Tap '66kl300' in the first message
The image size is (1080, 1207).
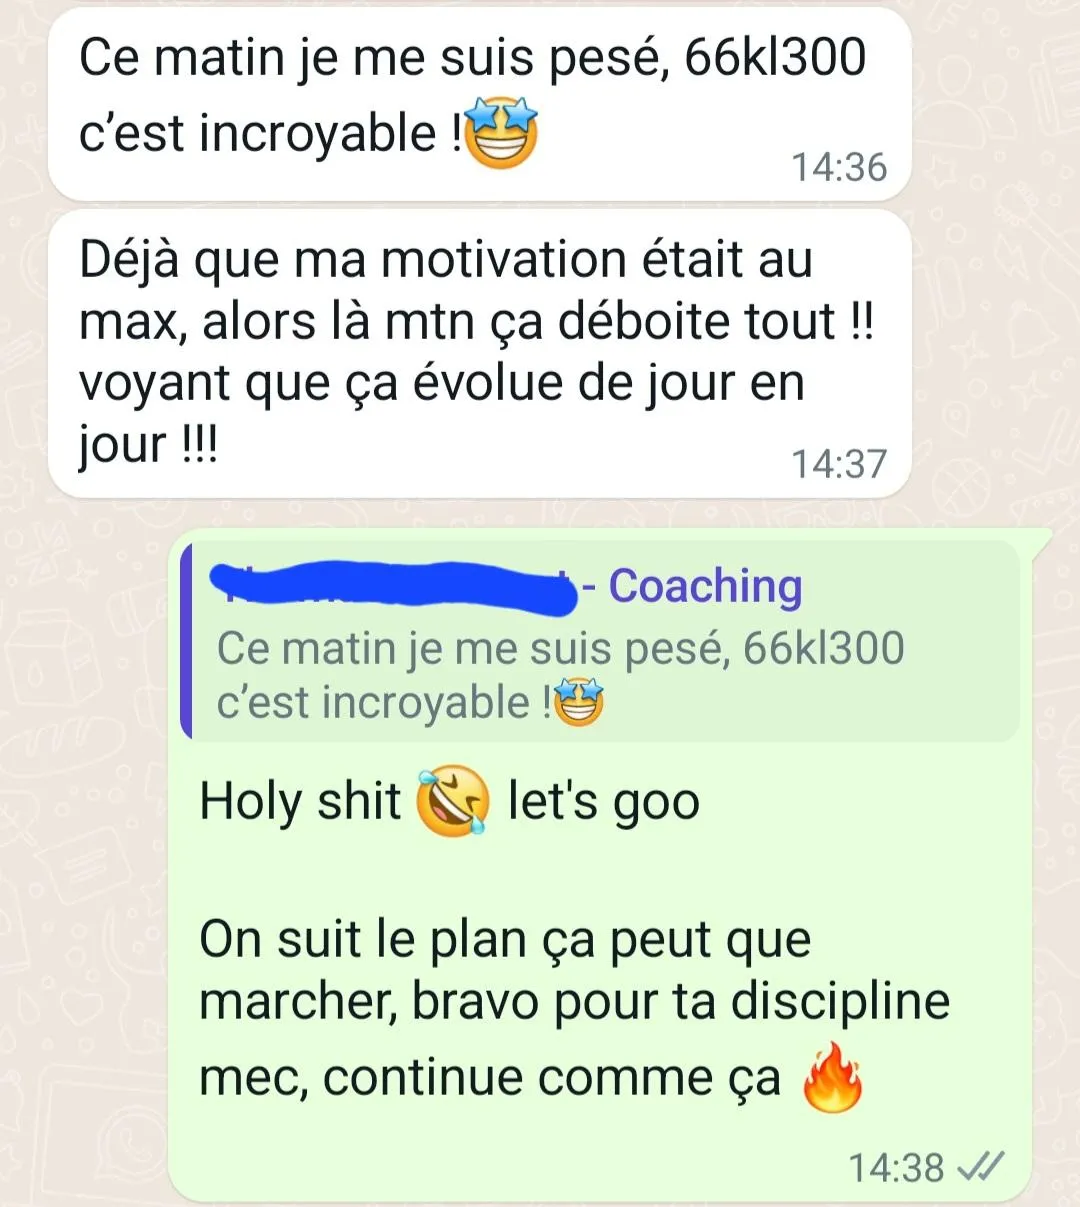[775, 57]
